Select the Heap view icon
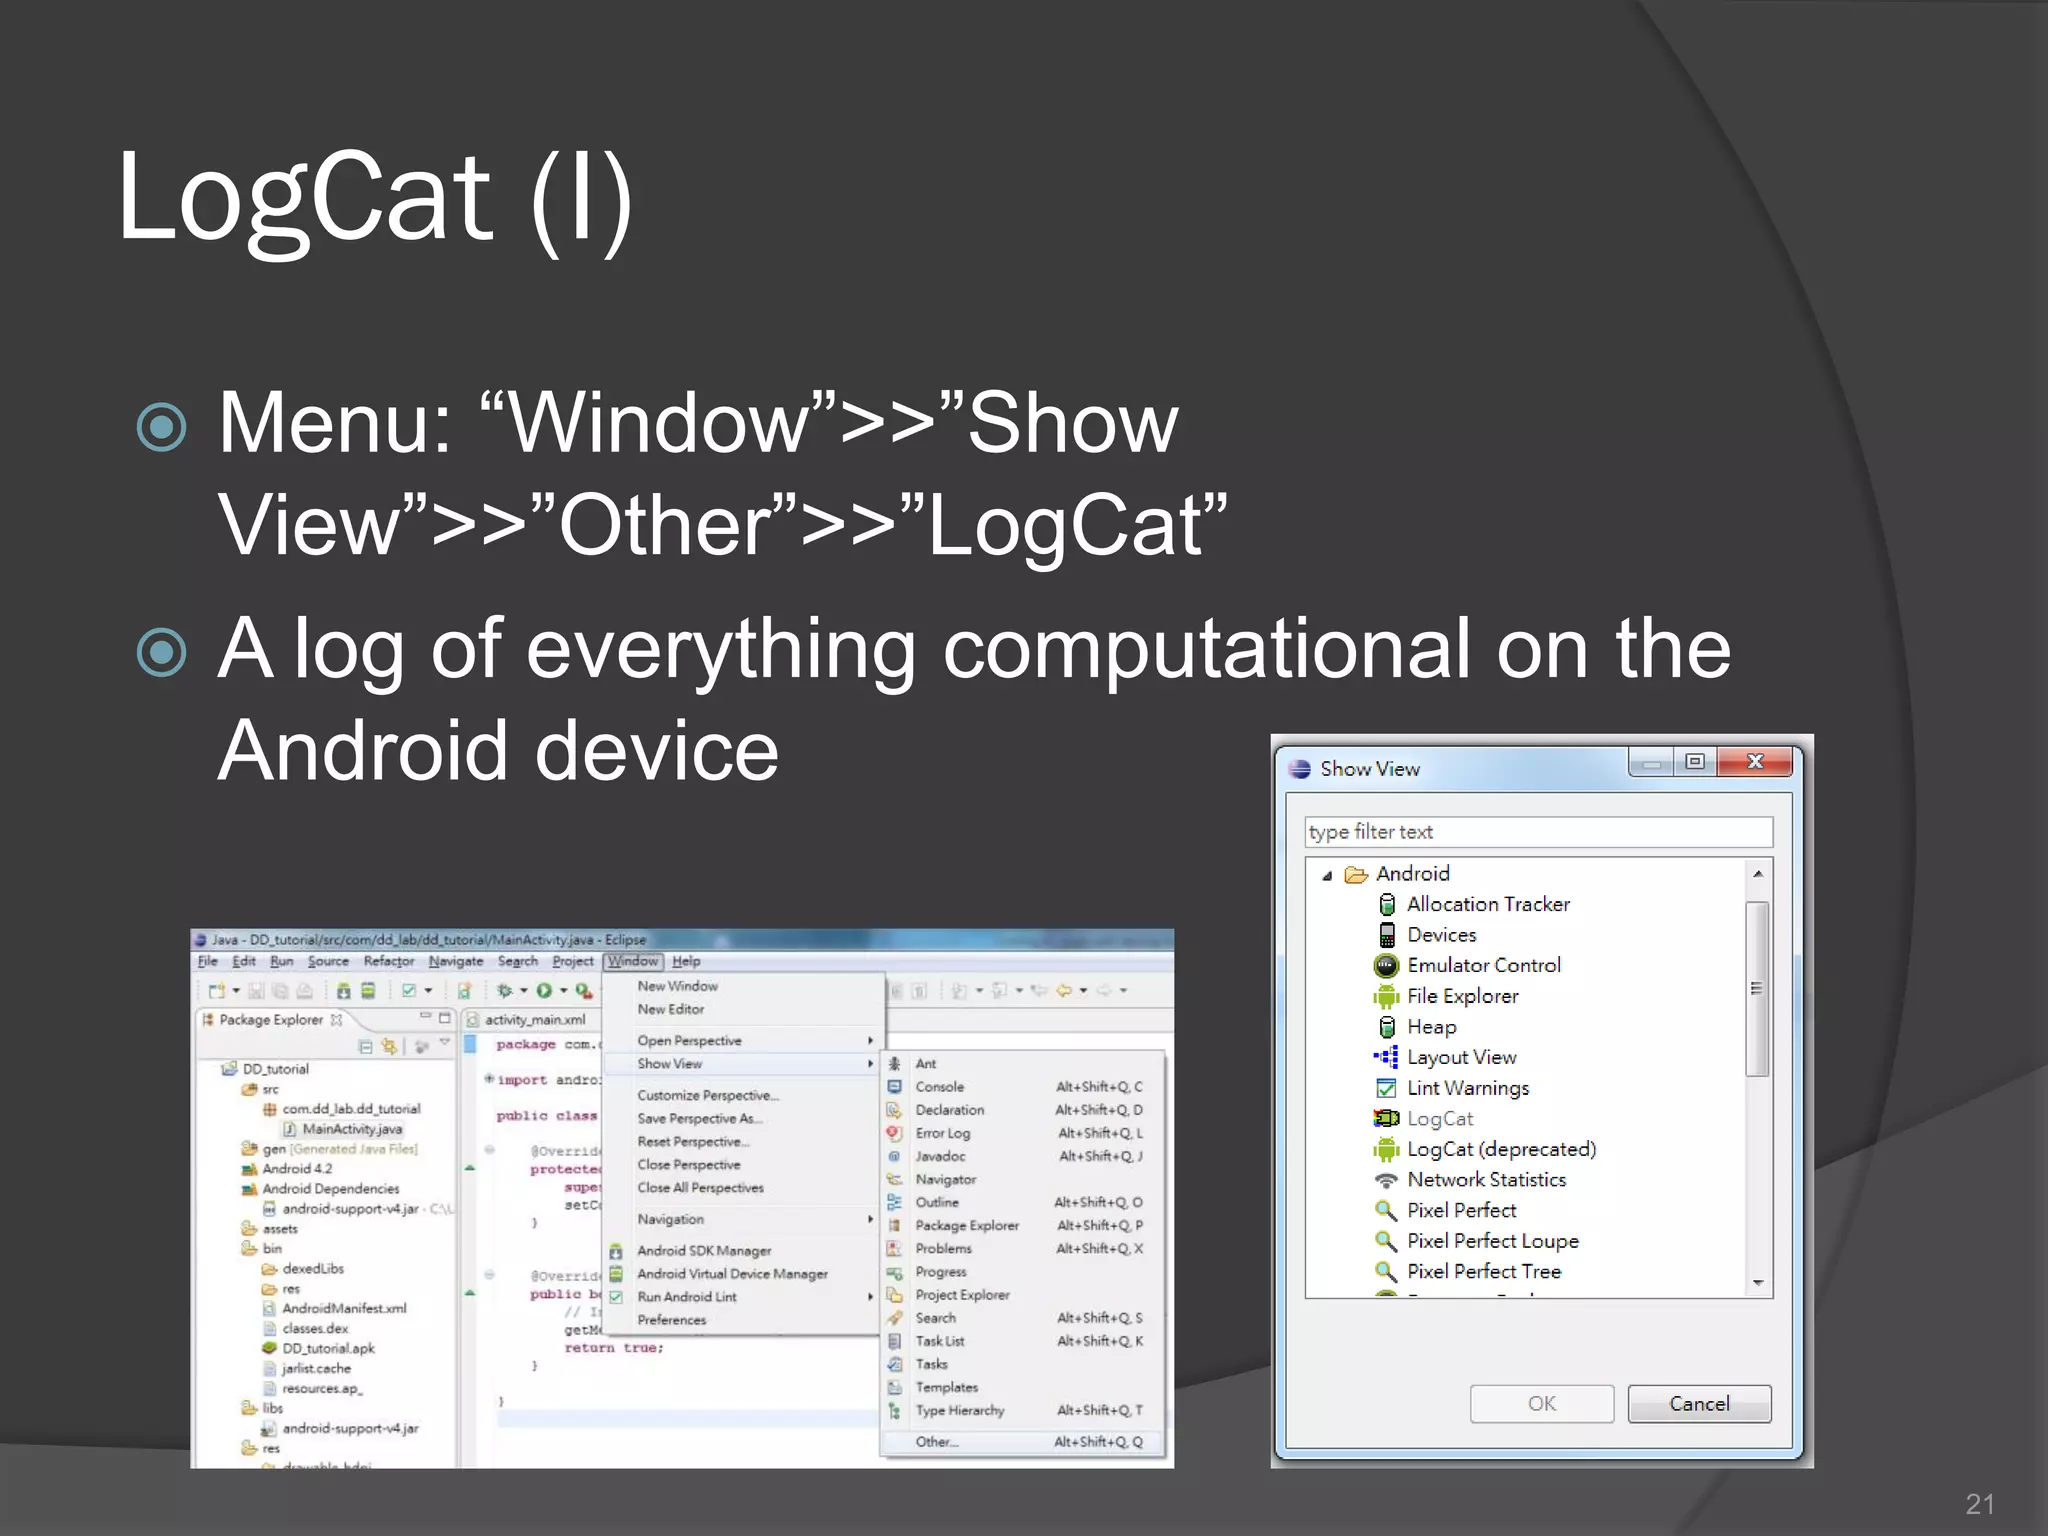This screenshot has width=2048, height=1536. coord(1387,1027)
